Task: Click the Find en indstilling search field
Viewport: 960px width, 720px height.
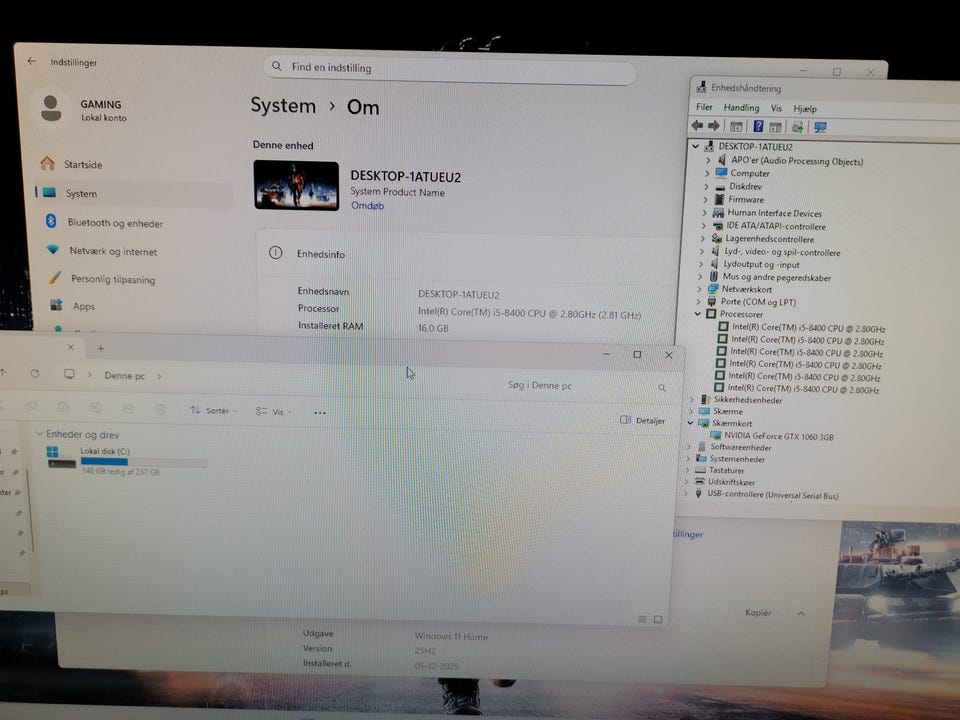Action: (450, 69)
